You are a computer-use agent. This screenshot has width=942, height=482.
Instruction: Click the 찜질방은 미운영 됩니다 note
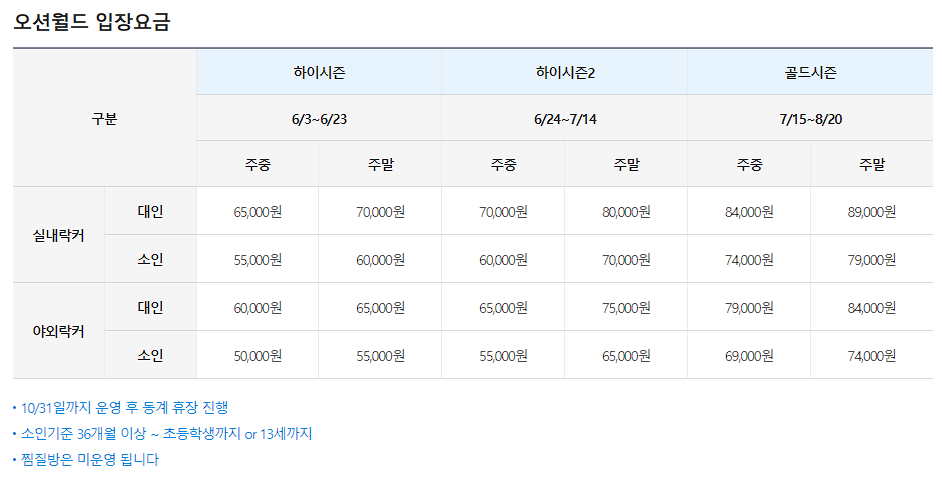coord(90,459)
